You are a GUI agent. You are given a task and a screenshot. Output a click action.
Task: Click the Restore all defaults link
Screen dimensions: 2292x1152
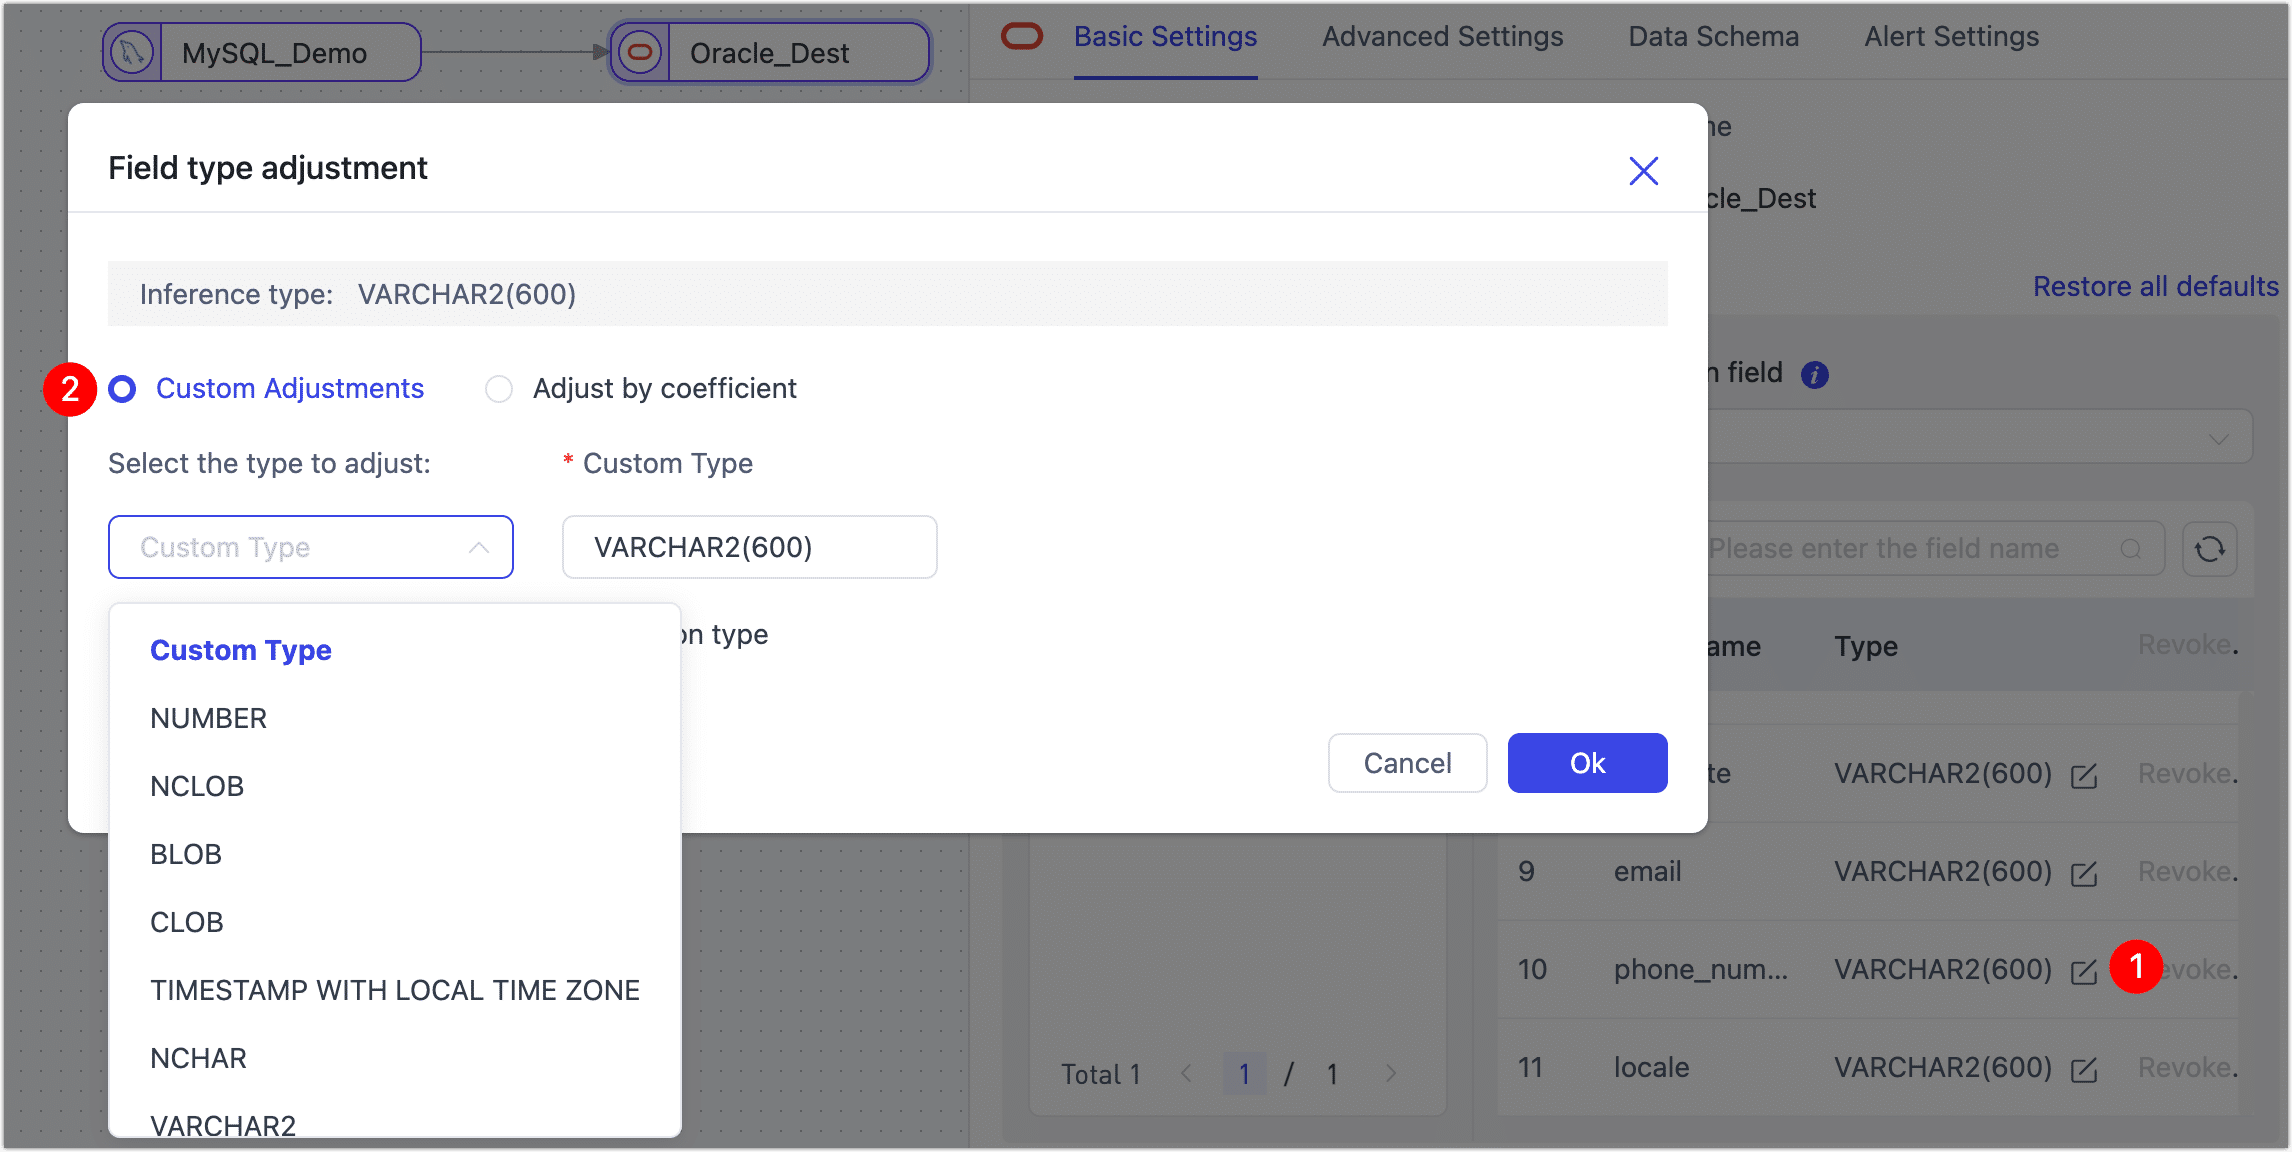pos(2155,286)
